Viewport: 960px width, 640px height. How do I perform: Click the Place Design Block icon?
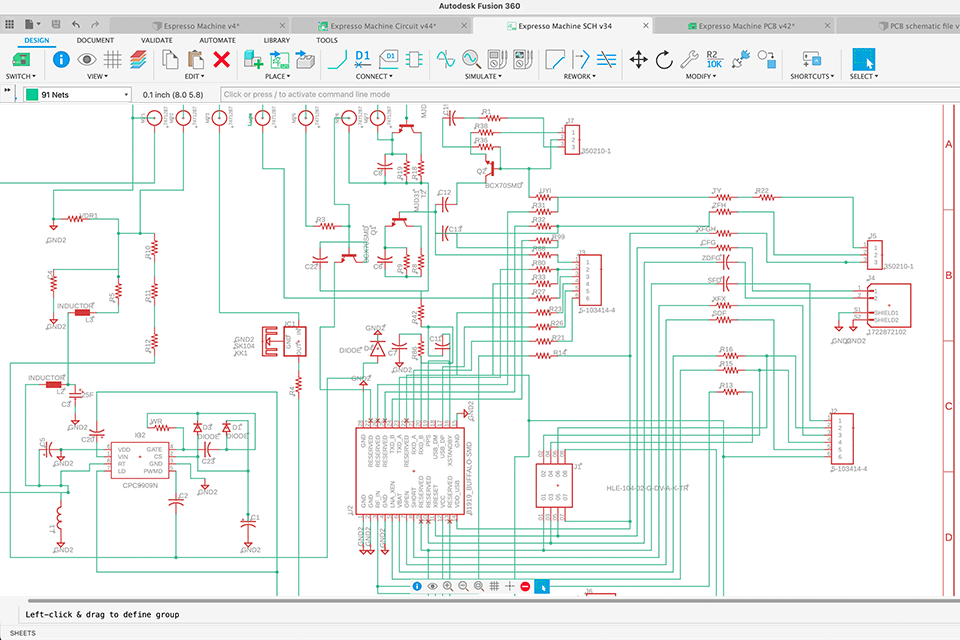279,59
